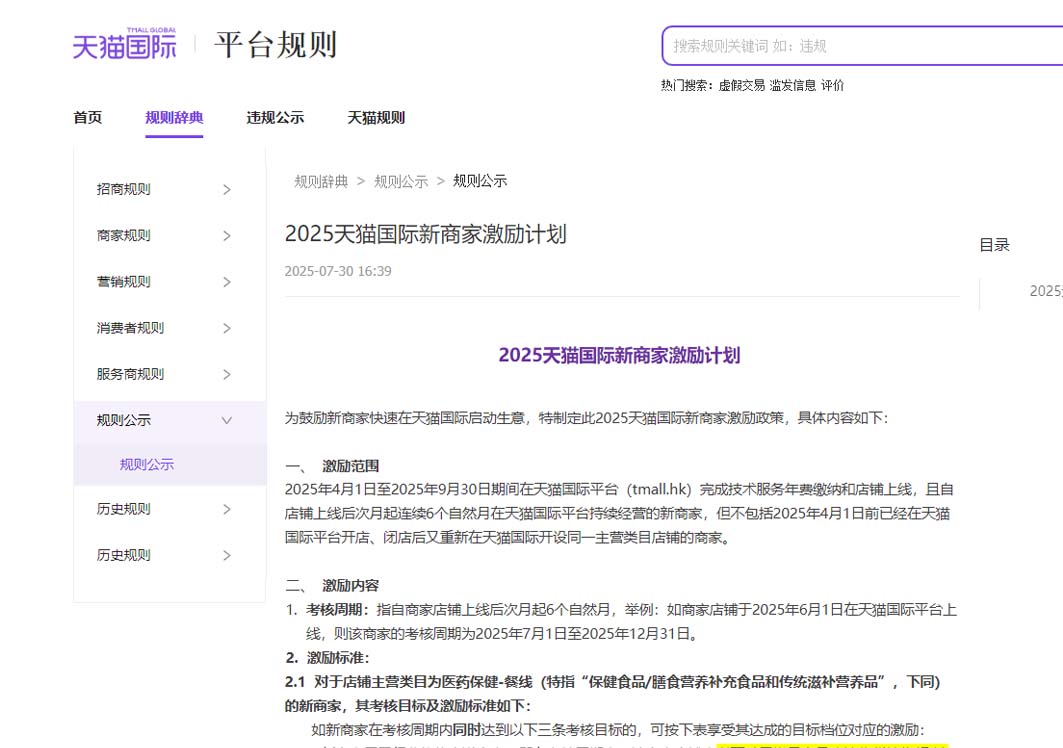Expand the second 历史规则 chevron
1063x748 pixels.
pyautogui.click(x=227, y=555)
